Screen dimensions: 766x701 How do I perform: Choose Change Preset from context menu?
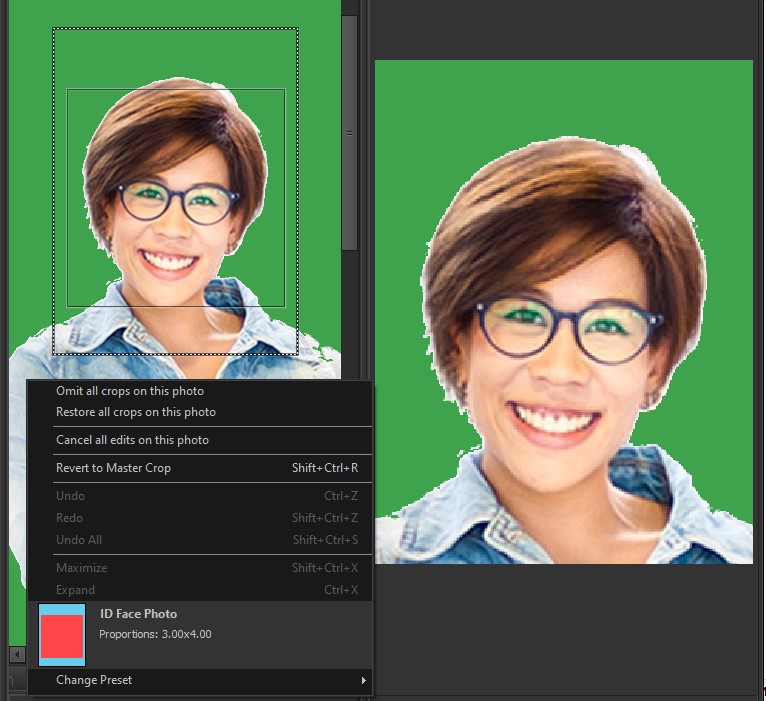pos(94,681)
